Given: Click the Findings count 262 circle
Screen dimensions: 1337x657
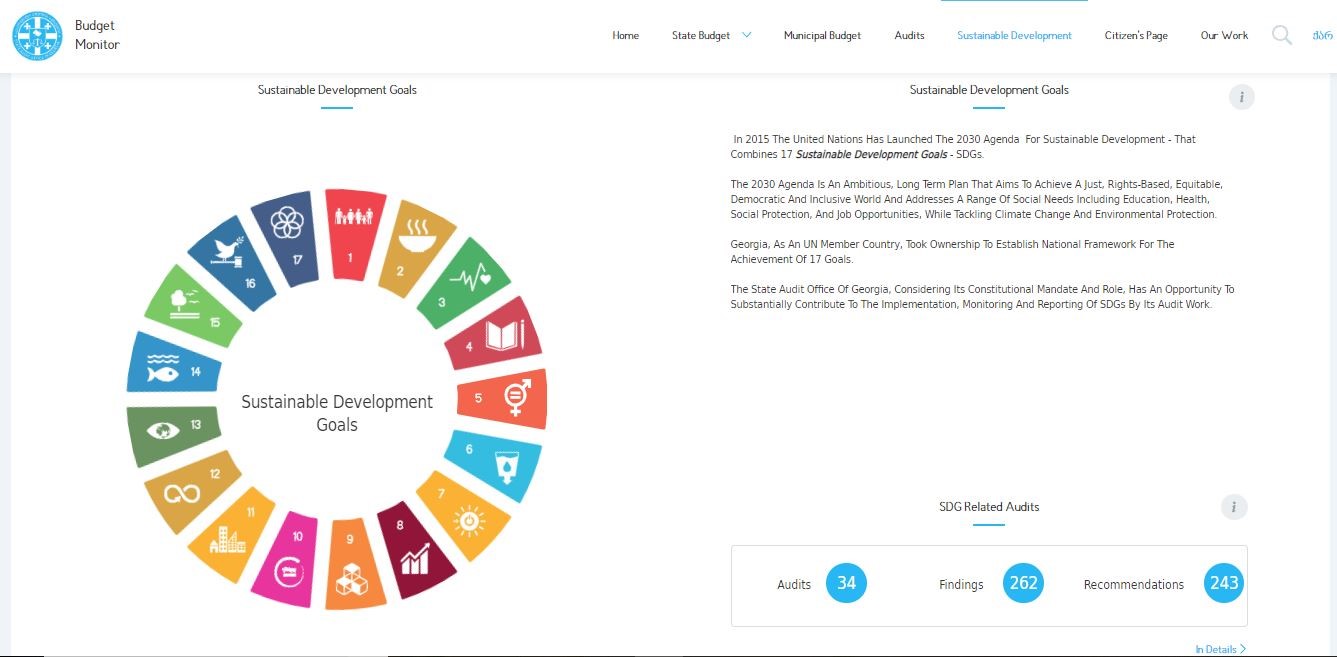Looking at the screenshot, I should [1023, 583].
